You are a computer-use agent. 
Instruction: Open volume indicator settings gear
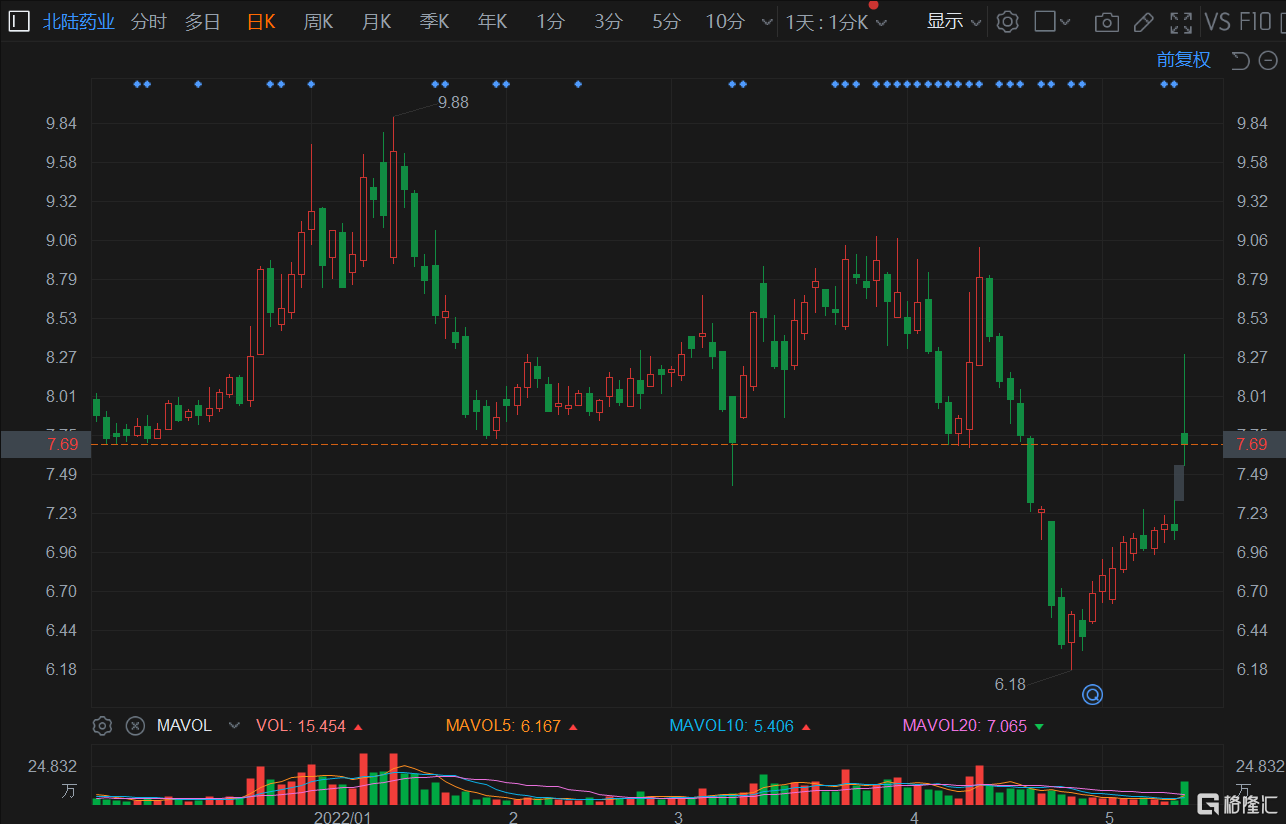101,726
